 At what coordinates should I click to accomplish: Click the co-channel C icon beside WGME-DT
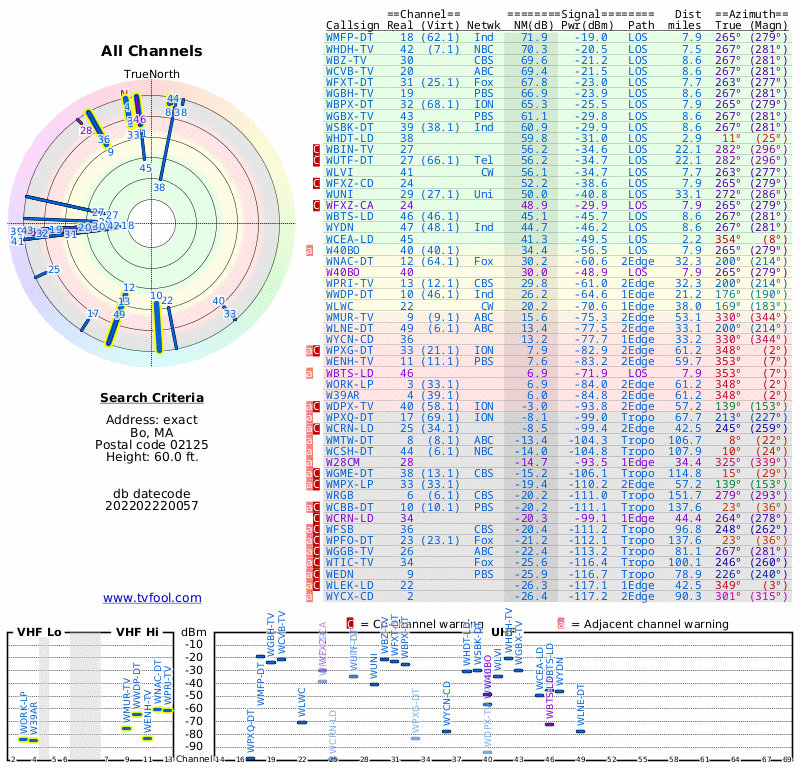316,474
